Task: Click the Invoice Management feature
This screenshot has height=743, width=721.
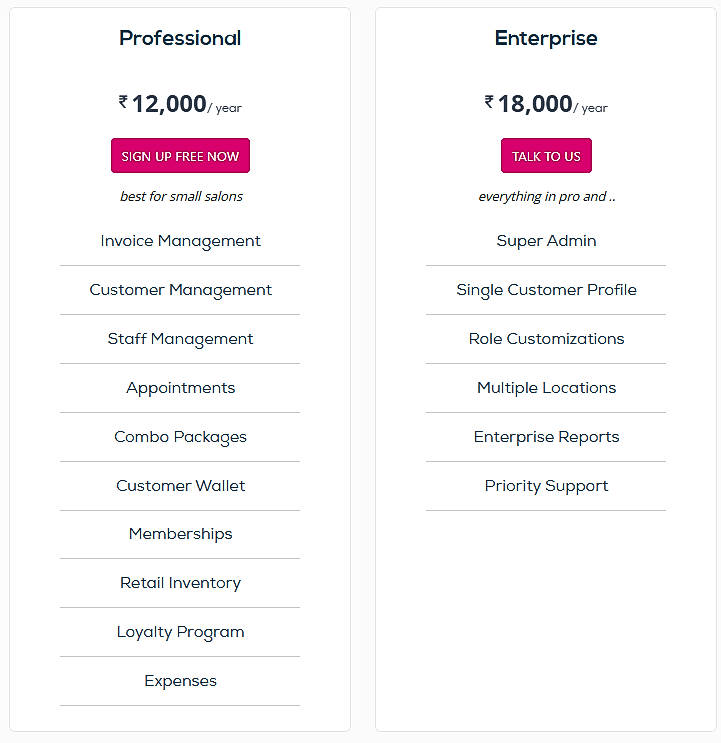Action: tap(180, 241)
